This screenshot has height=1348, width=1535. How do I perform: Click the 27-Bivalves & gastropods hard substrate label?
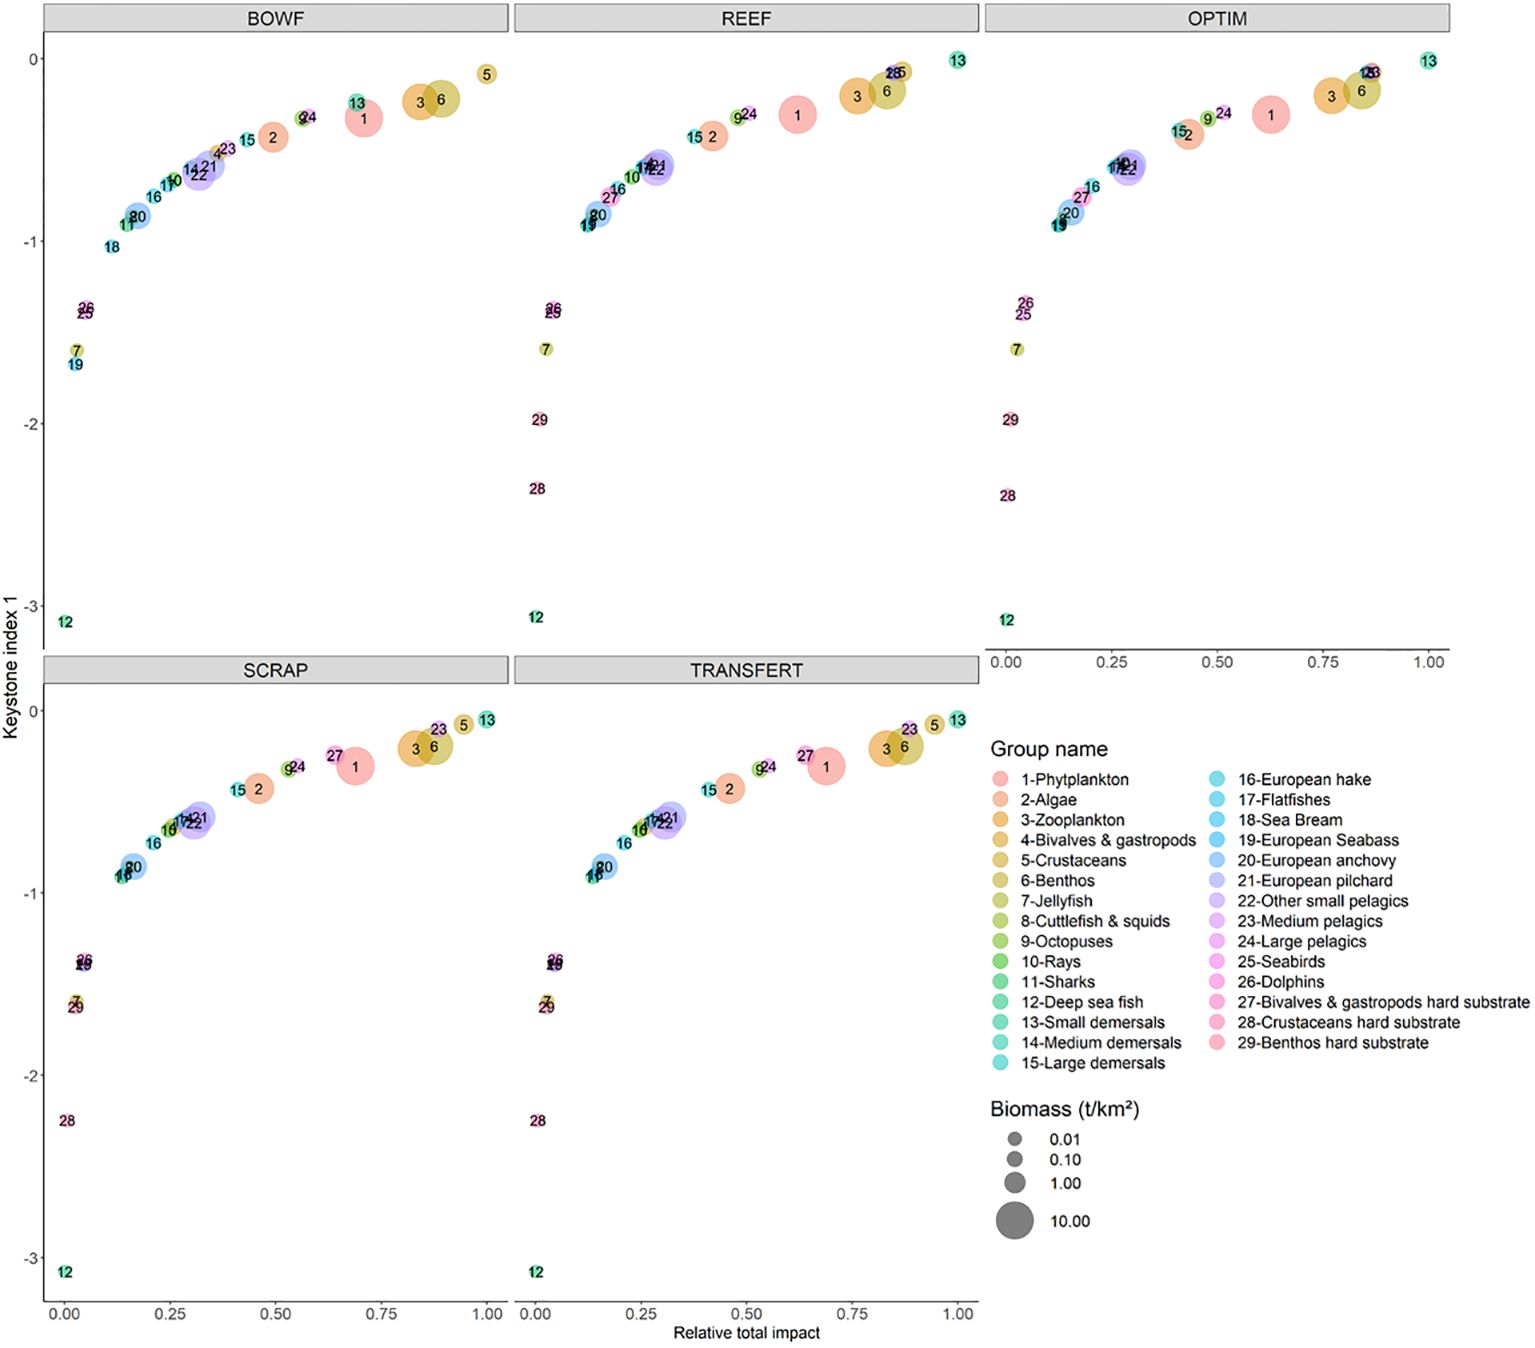[1384, 1002]
